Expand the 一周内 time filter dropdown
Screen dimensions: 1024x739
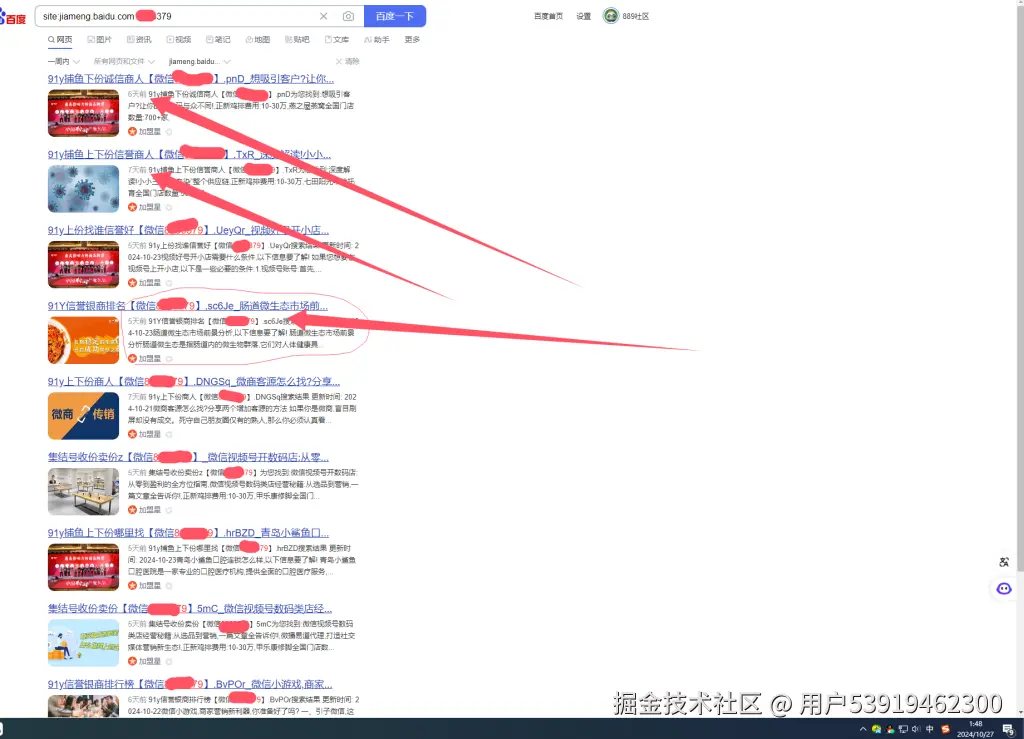(x=63, y=61)
